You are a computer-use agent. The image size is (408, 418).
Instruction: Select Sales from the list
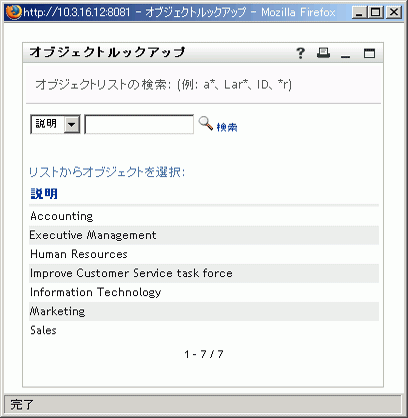[x=43, y=330]
